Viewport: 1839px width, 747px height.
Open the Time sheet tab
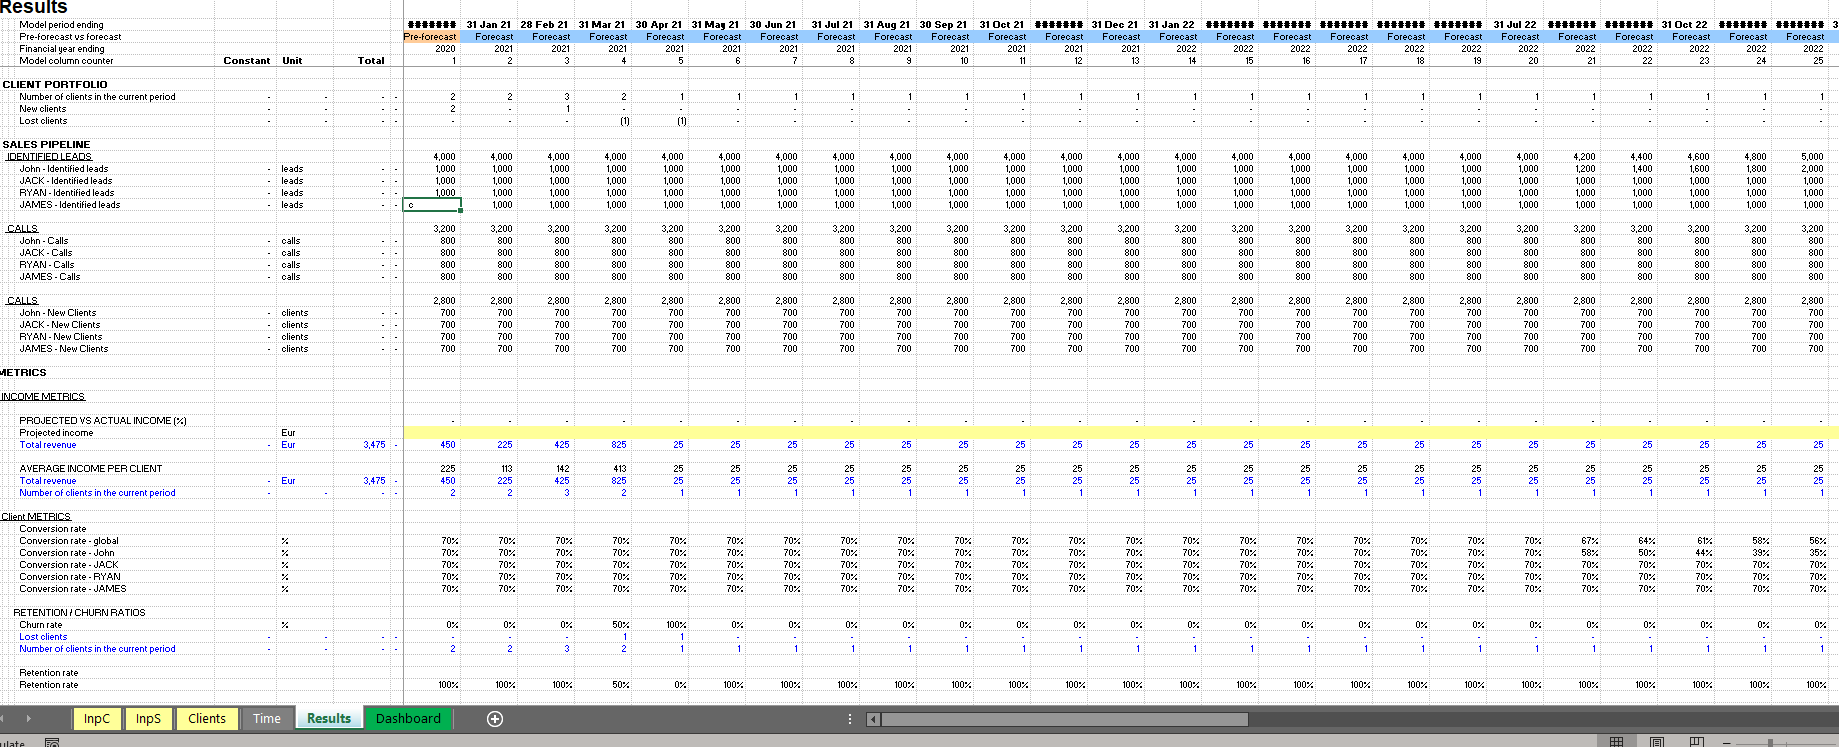click(x=267, y=718)
